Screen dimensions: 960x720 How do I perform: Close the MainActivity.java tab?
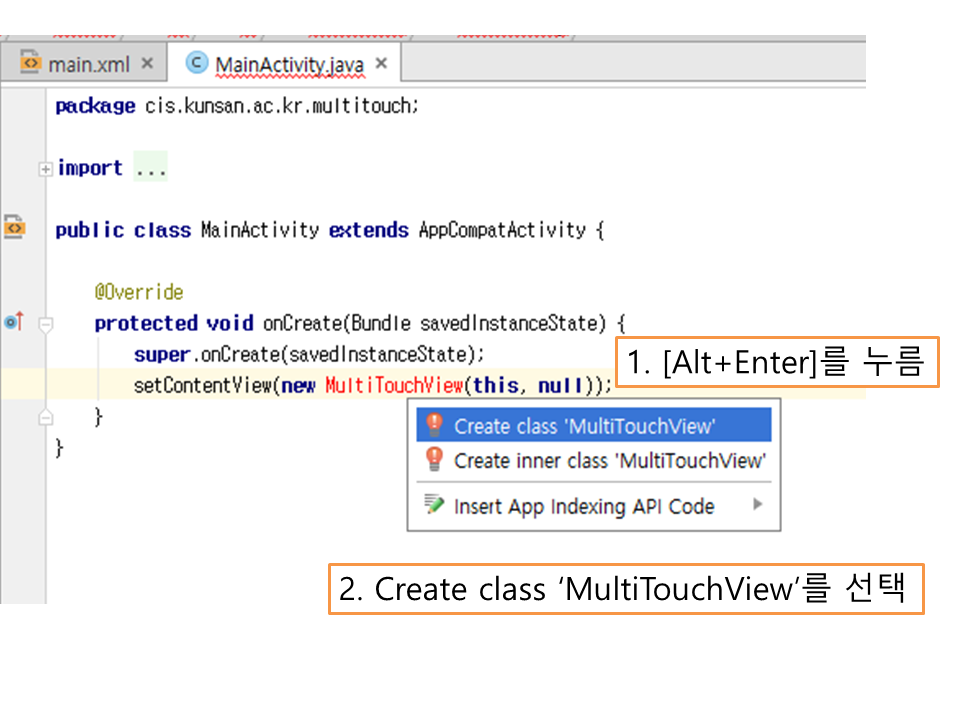coord(383,65)
